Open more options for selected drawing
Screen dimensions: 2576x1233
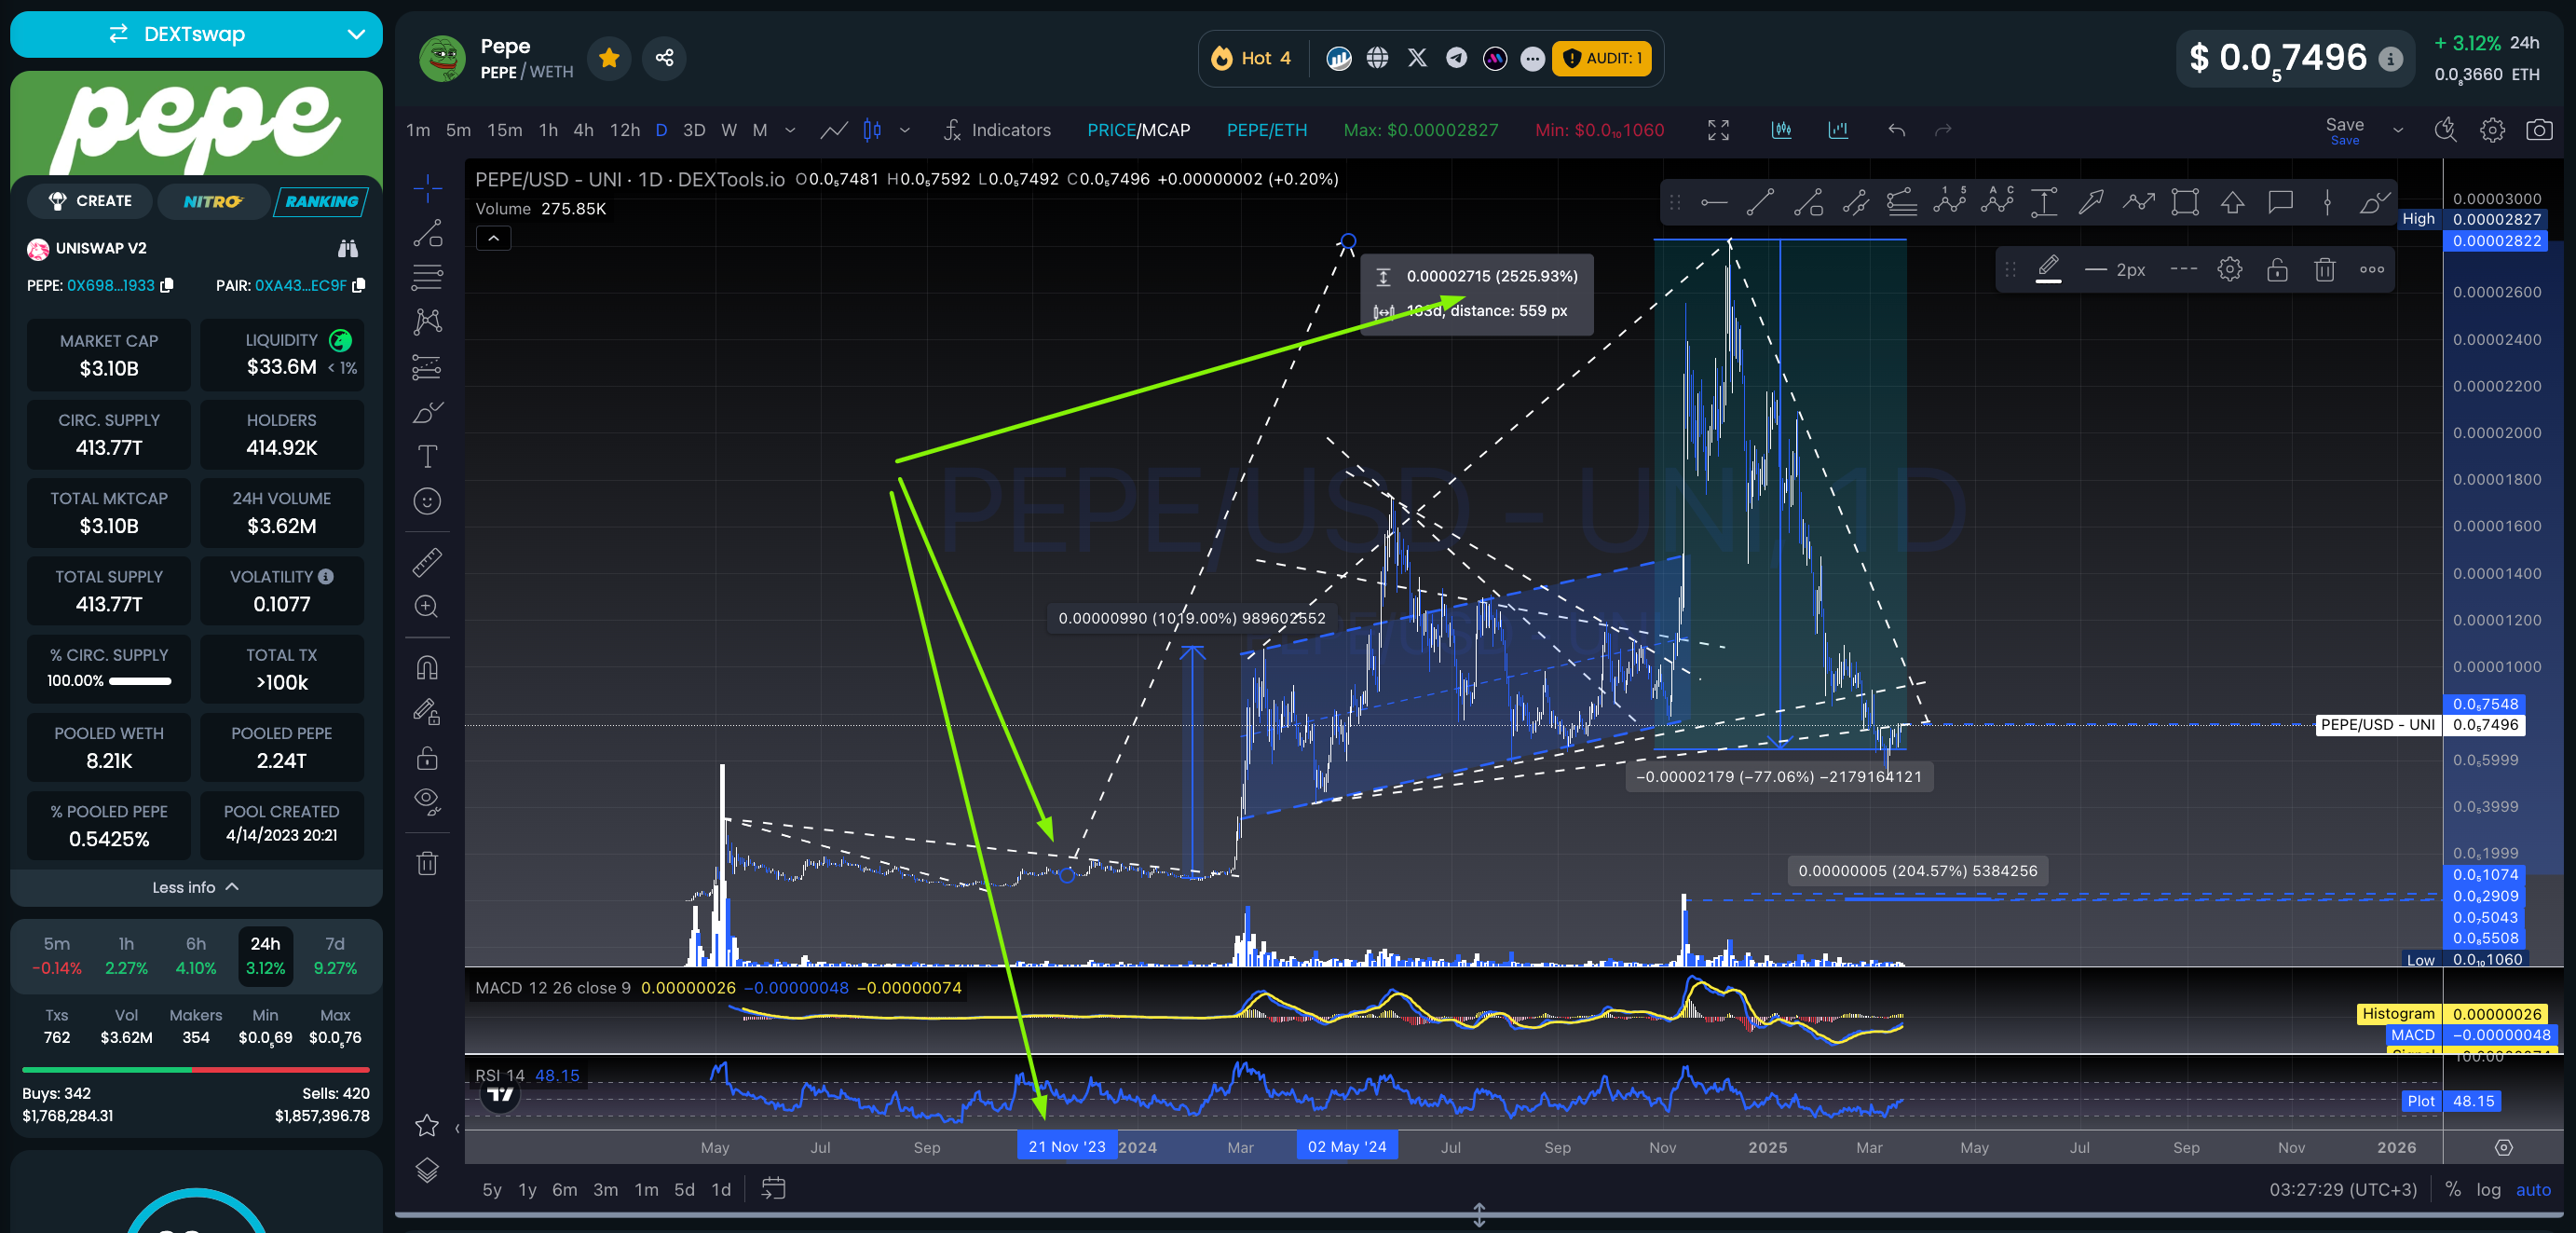pos(2372,269)
